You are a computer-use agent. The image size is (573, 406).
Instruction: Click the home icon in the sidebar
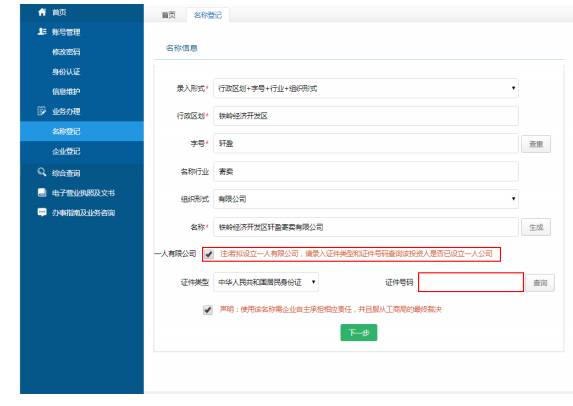(42, 12)
